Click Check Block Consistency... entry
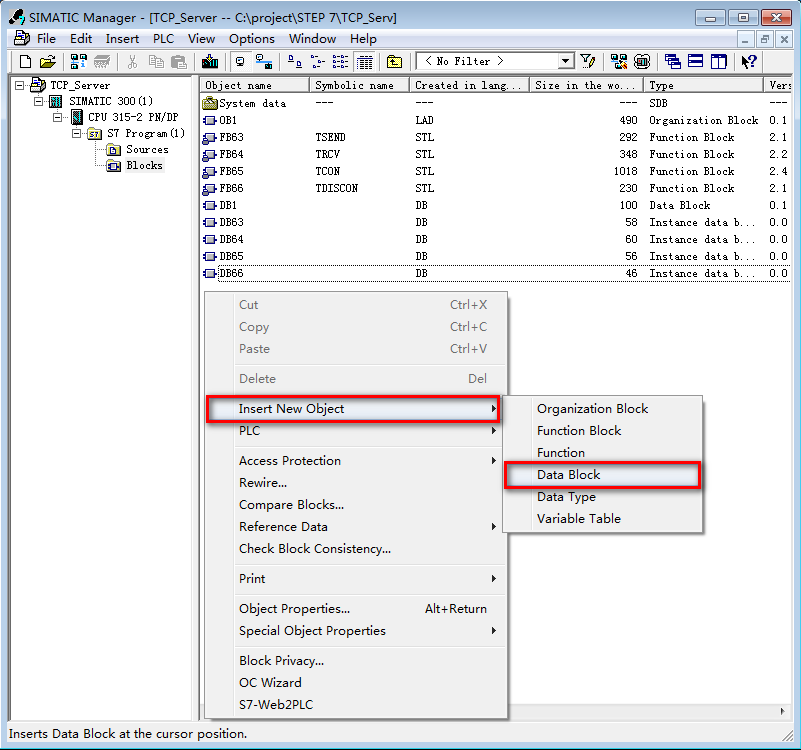801x750 pixels. (356, 549)
